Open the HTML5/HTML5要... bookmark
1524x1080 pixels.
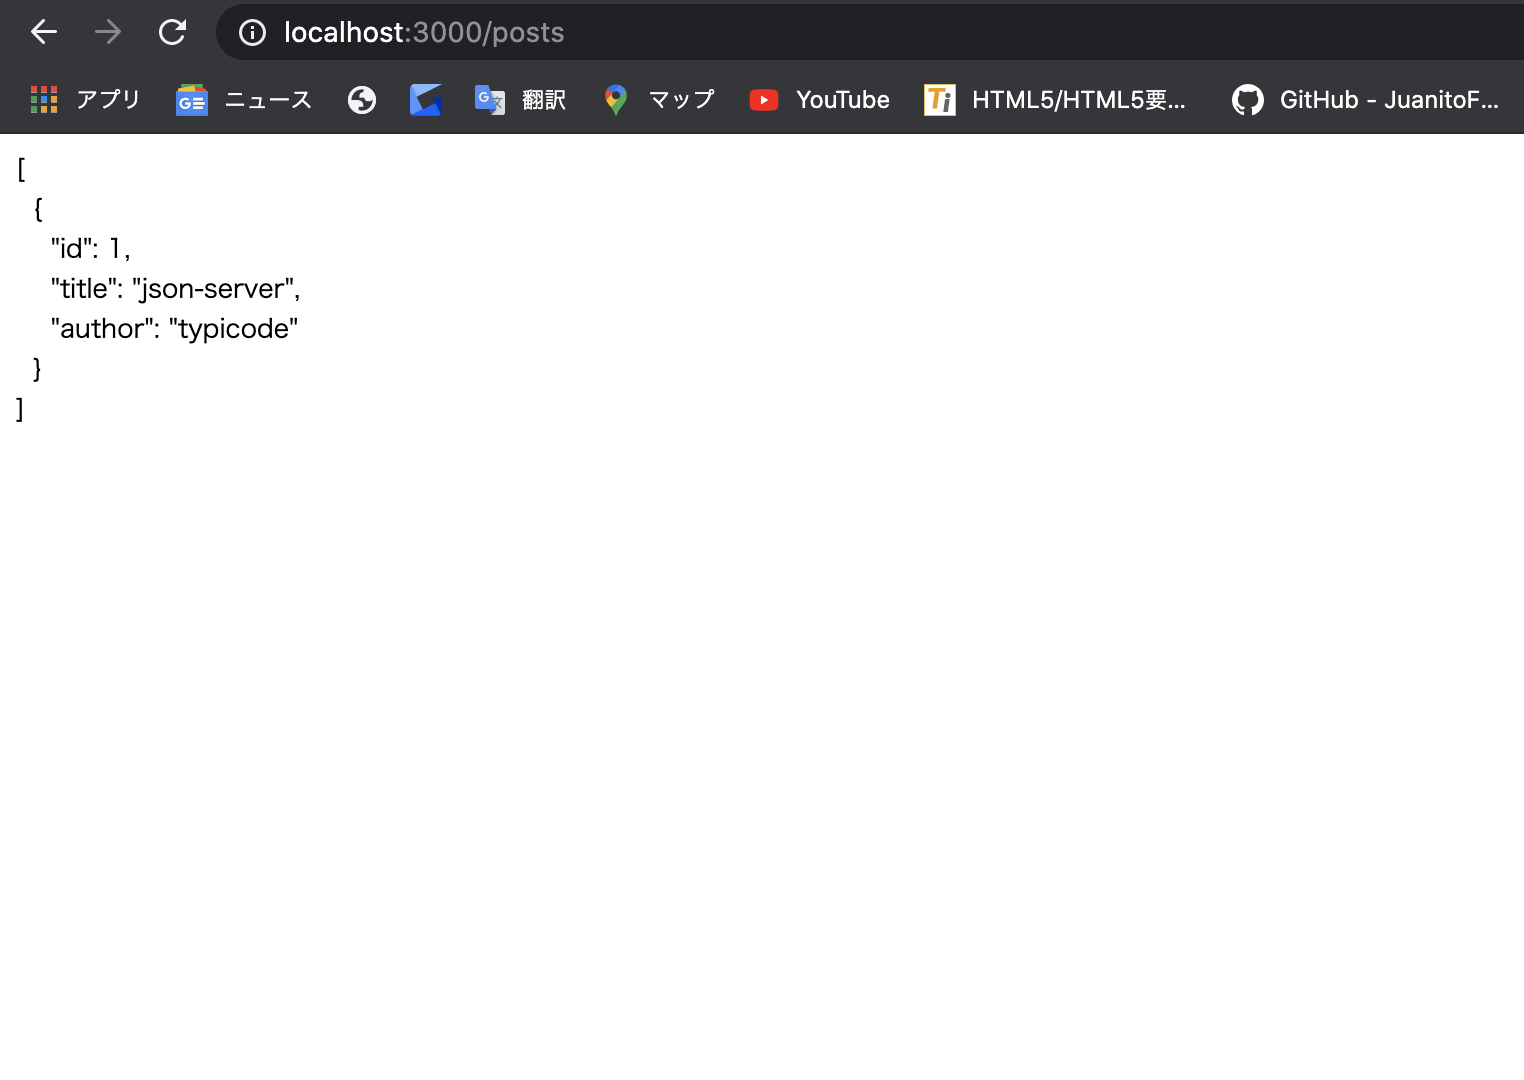1079,99
